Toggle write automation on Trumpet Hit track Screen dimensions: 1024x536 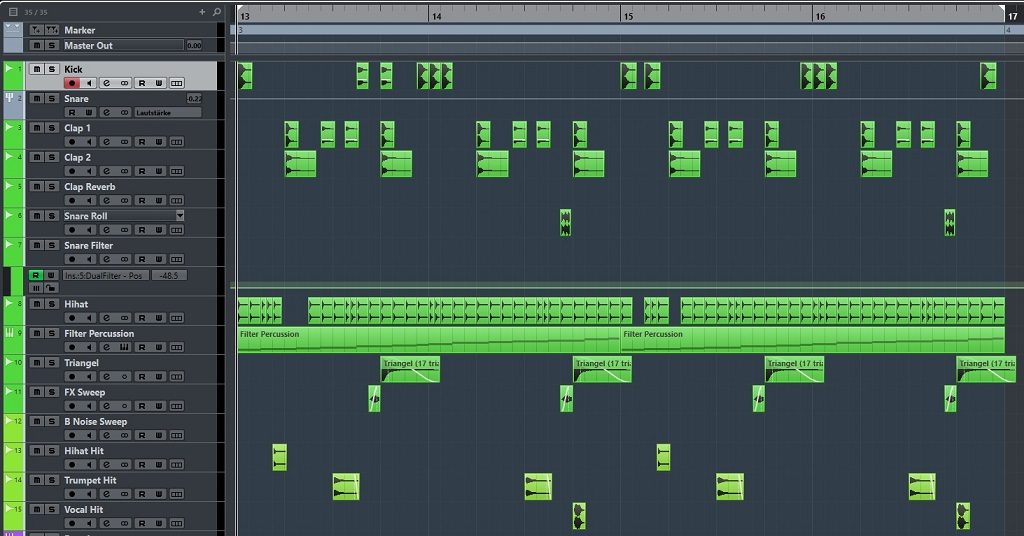(159, 494)
